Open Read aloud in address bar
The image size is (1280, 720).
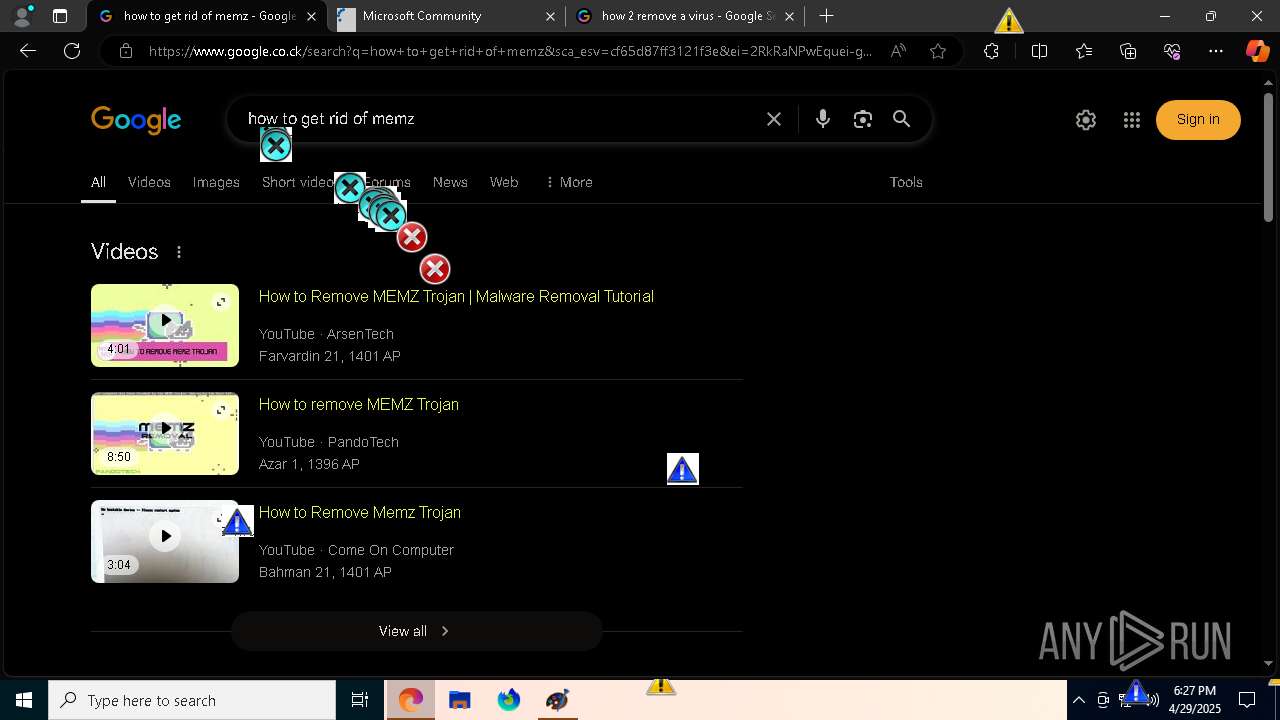(x=898, y=51)
